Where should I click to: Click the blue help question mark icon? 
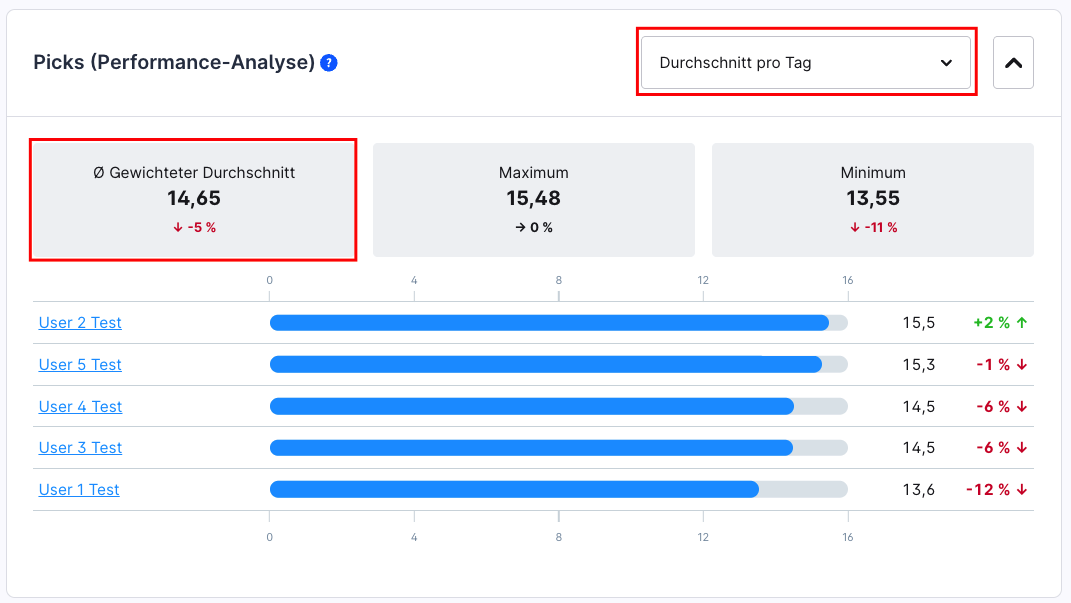point(329,63)
